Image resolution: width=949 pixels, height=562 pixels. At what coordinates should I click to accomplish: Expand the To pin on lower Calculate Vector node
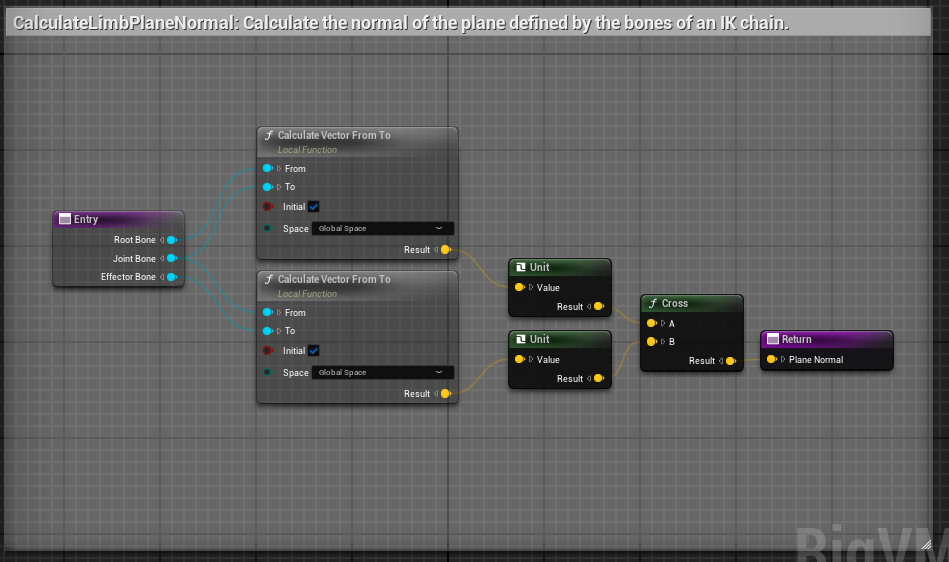[279, 331]
